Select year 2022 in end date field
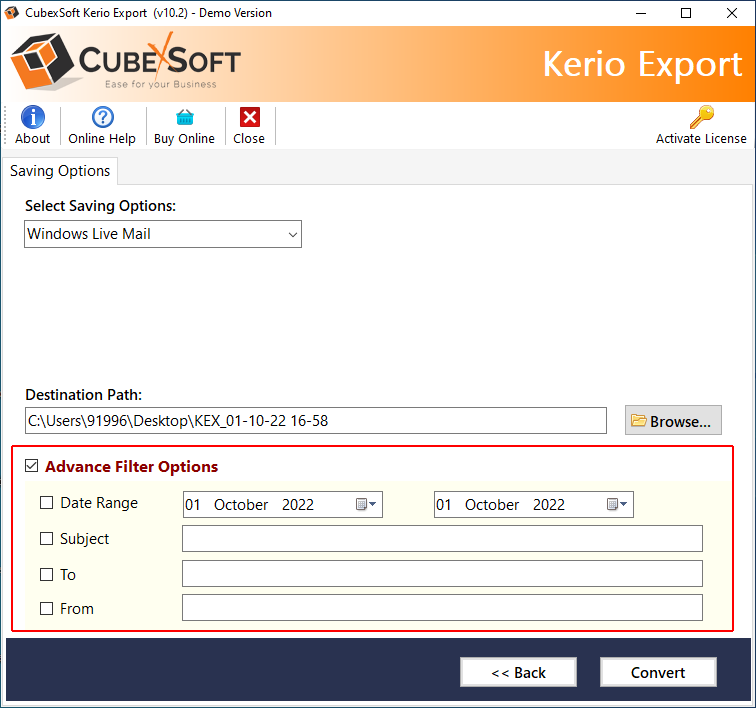Viewport: 756px width, 708px height. pyautogui.click(x=549, y=504)
